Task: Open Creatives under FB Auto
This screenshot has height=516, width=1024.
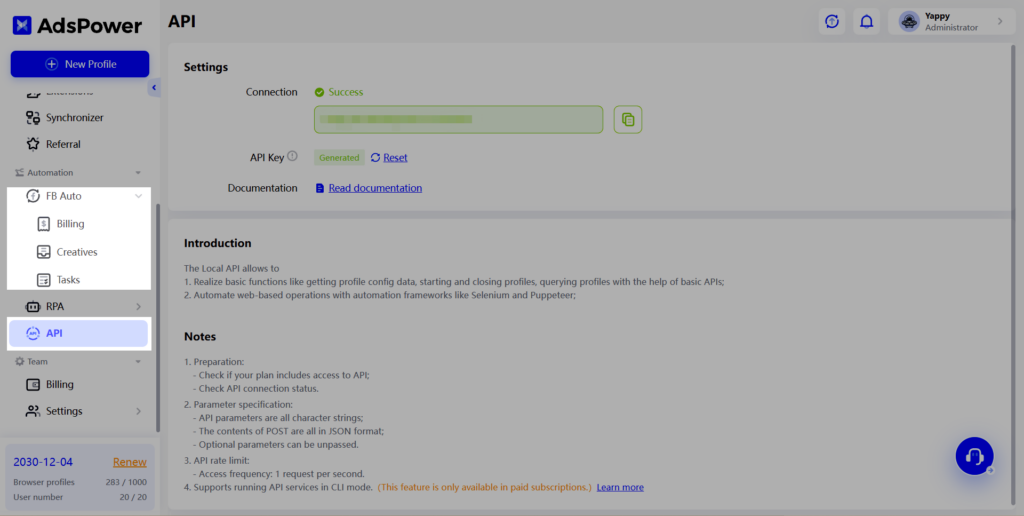Action: click(x=76, y=252)
